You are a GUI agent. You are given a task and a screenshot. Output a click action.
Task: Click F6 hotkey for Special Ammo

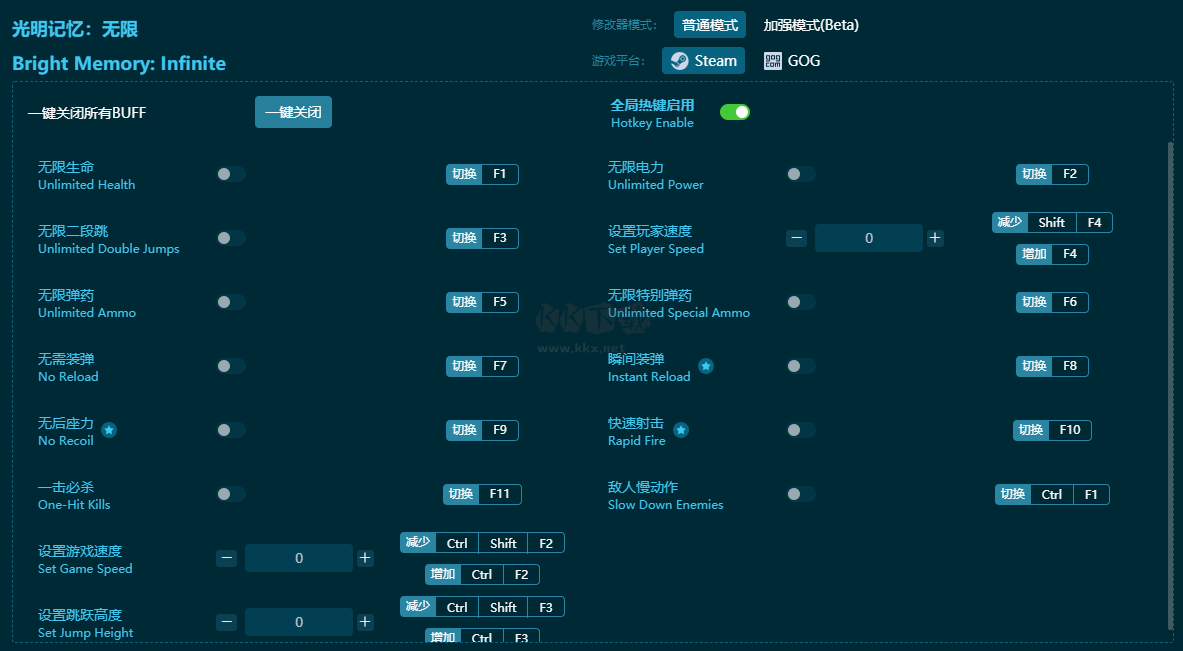[1052, 302]
